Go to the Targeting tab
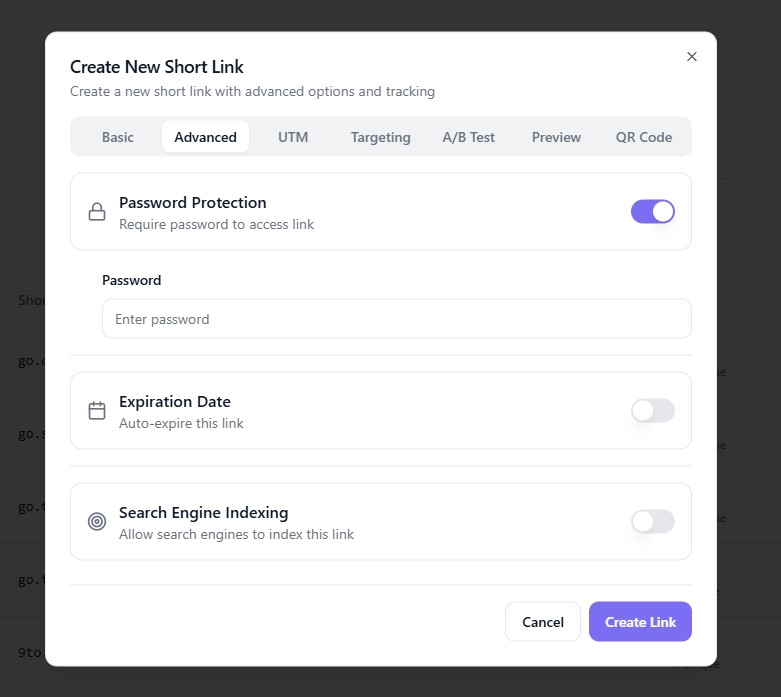The image size is (781, 697). (380, 137)
